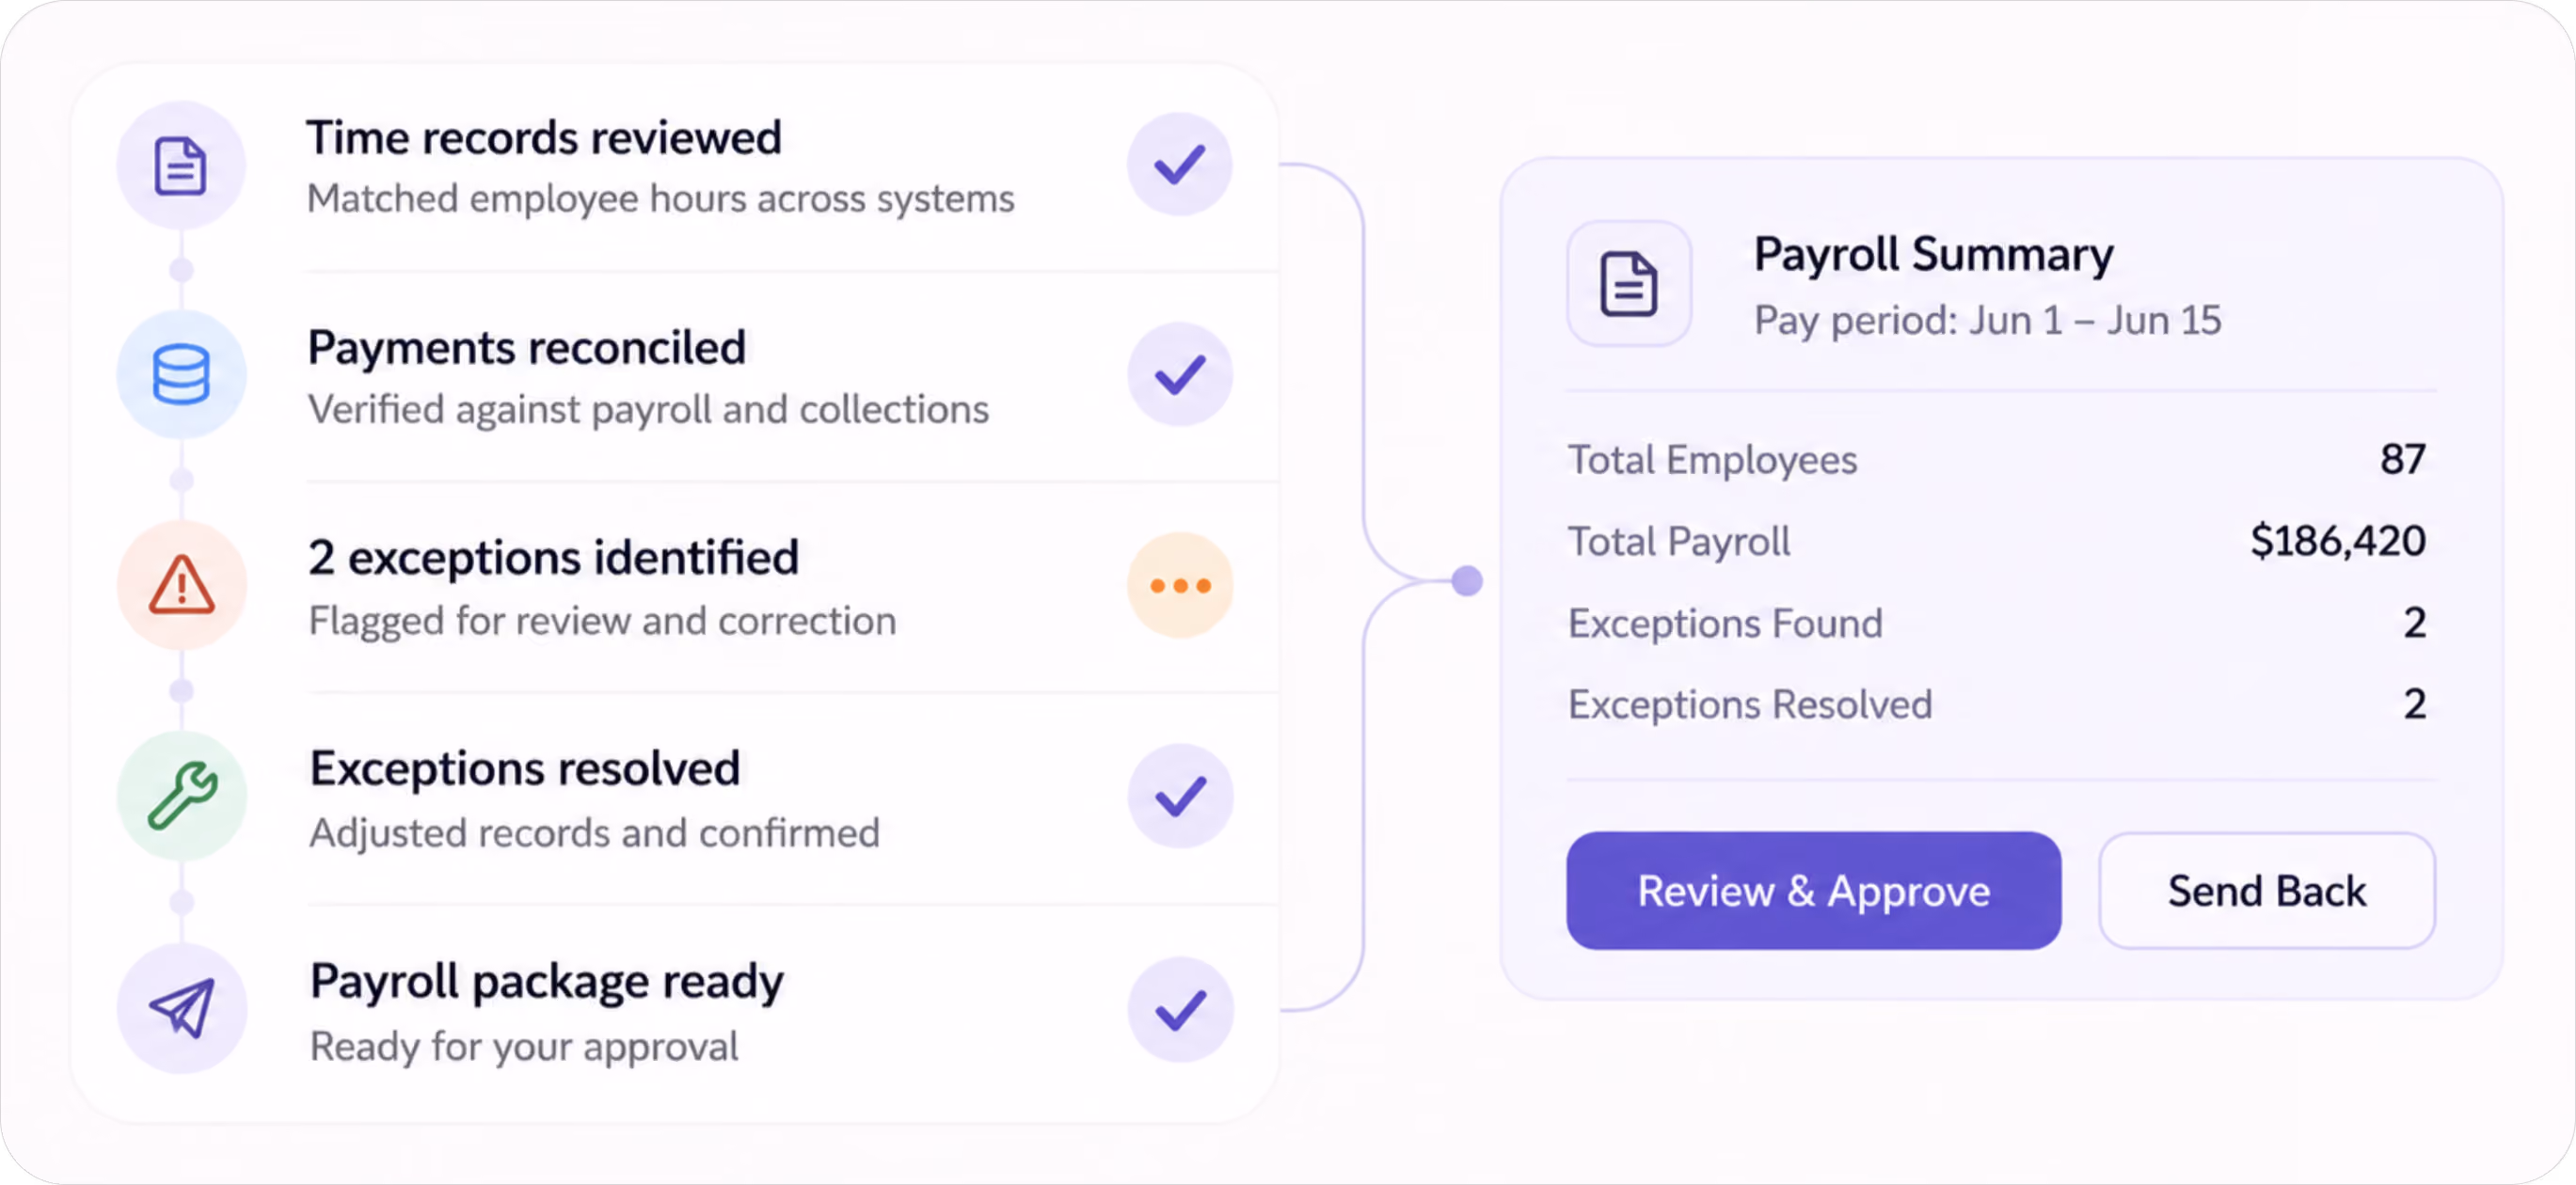Click the Exceptions Resolved label in summary
Screen dimensions: 2576x1185
(1750, 704)
